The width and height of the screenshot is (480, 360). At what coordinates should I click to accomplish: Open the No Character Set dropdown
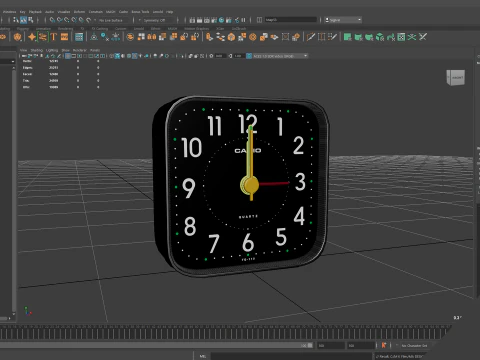pos(414,346)
